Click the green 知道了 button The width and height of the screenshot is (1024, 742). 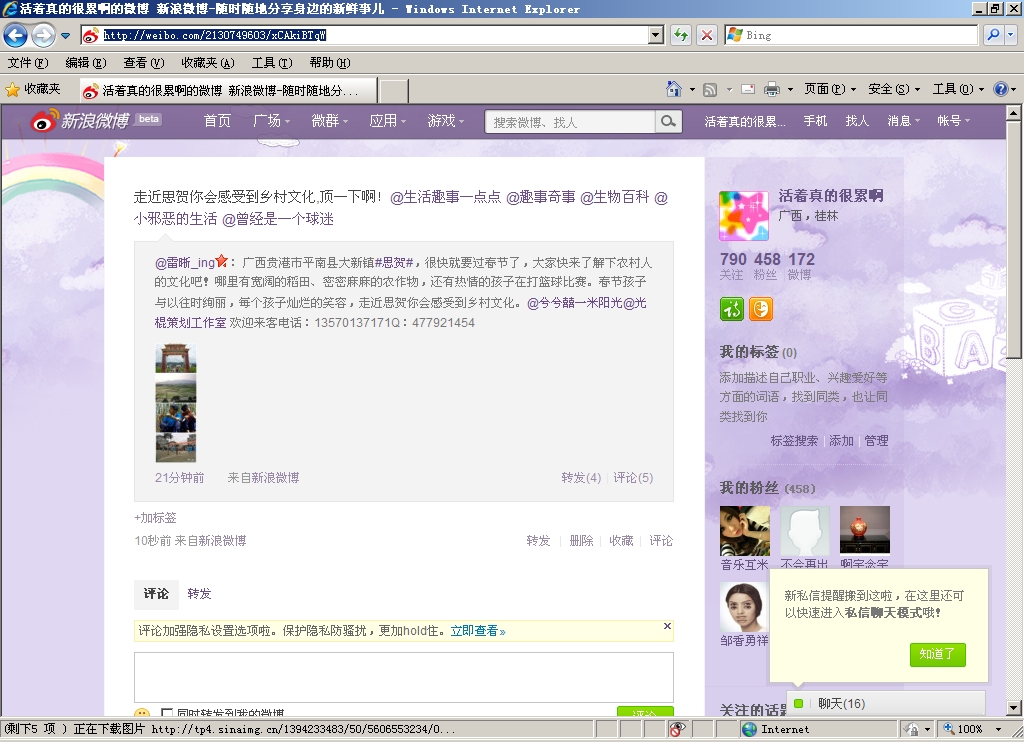tap(937, 655)
